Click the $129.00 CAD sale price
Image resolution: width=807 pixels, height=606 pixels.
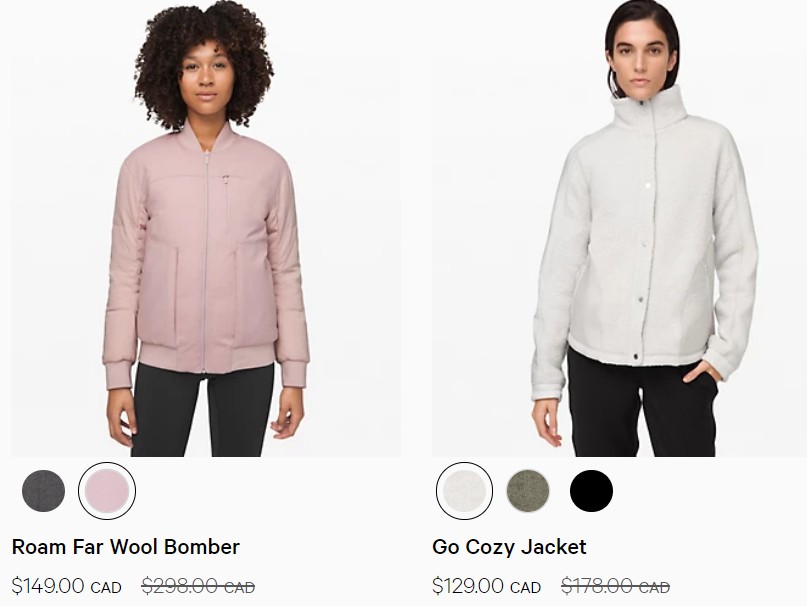point(486,586)
